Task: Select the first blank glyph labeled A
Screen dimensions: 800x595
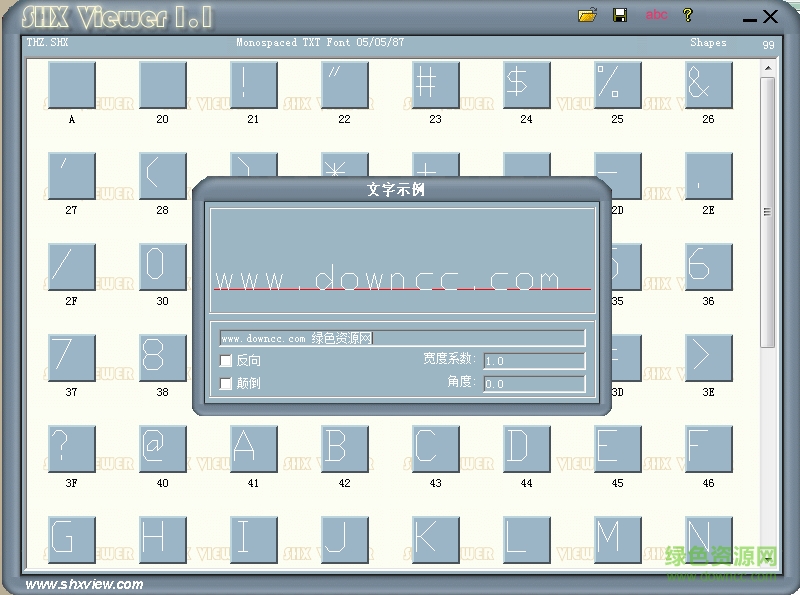Action: coord(72,85)
